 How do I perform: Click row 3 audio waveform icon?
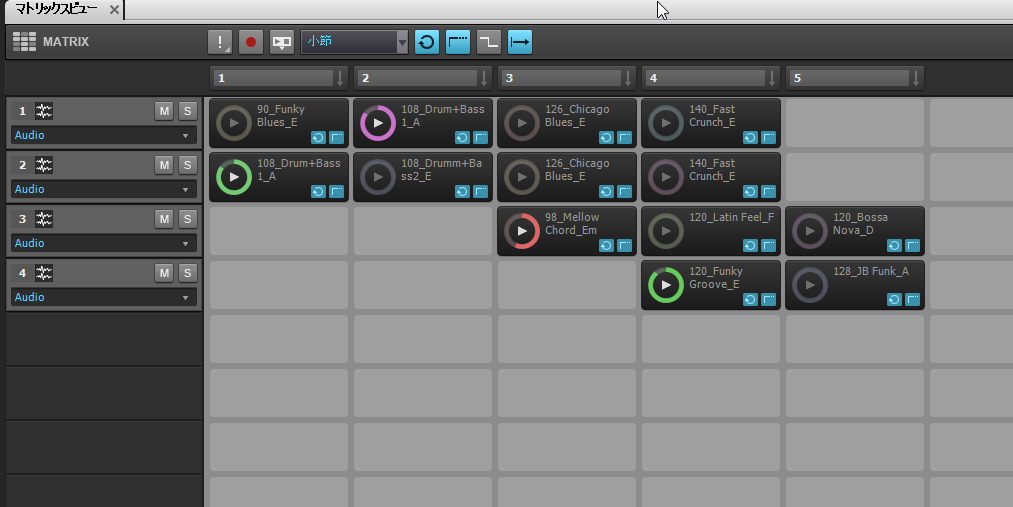[44, 219]
